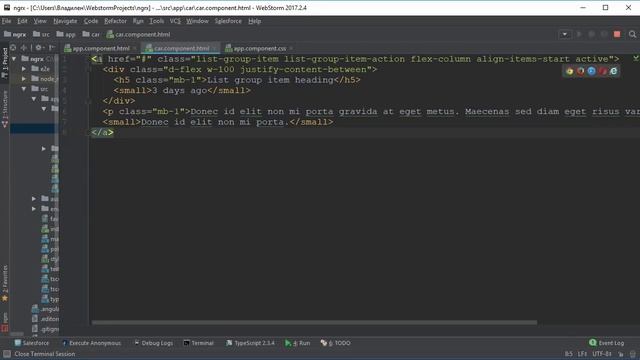Collapse the ngrx root project folder

coord(14,59)
